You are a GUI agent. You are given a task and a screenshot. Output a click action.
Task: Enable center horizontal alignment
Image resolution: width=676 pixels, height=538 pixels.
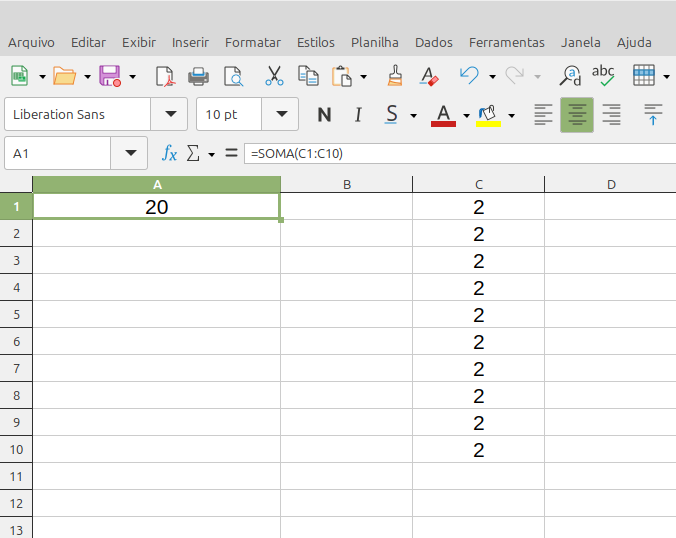coord(577,115)
